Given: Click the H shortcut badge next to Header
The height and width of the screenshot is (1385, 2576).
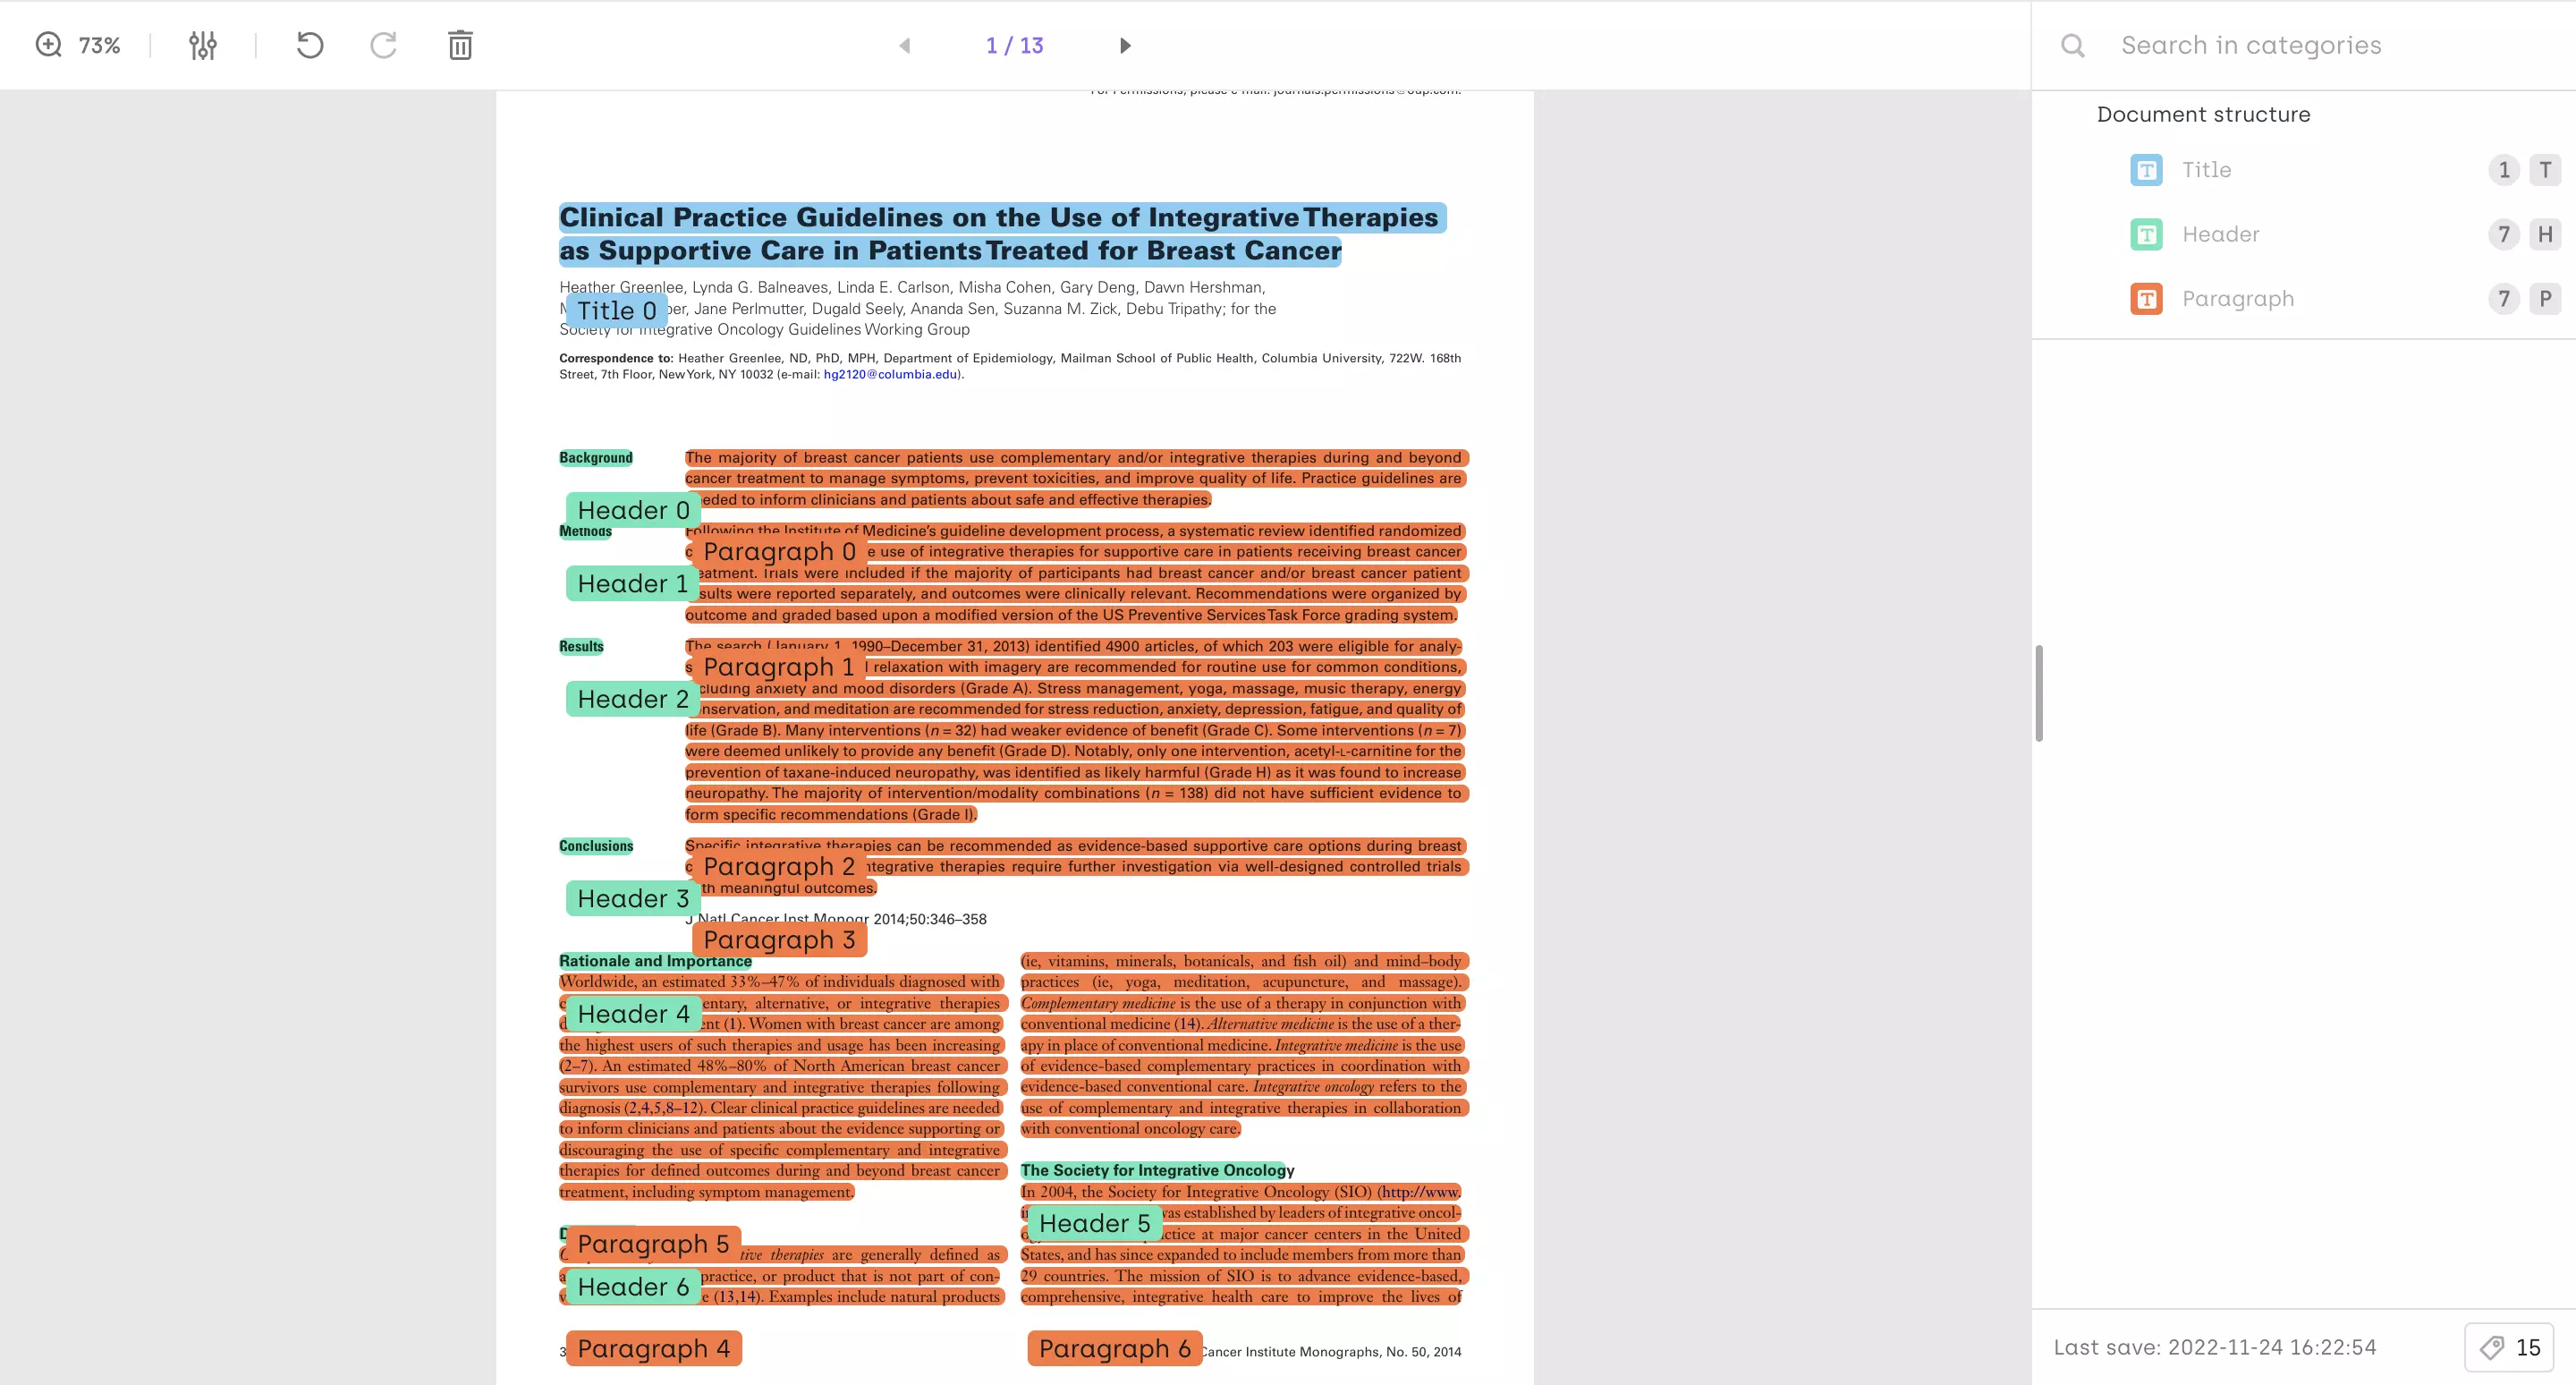Looking at the screenshot, I should tap(2543, 234).
